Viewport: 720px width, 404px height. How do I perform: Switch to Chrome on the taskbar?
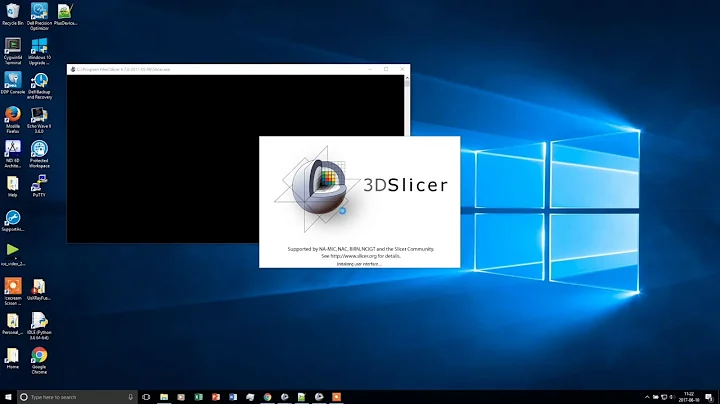(x=267, y=397)
